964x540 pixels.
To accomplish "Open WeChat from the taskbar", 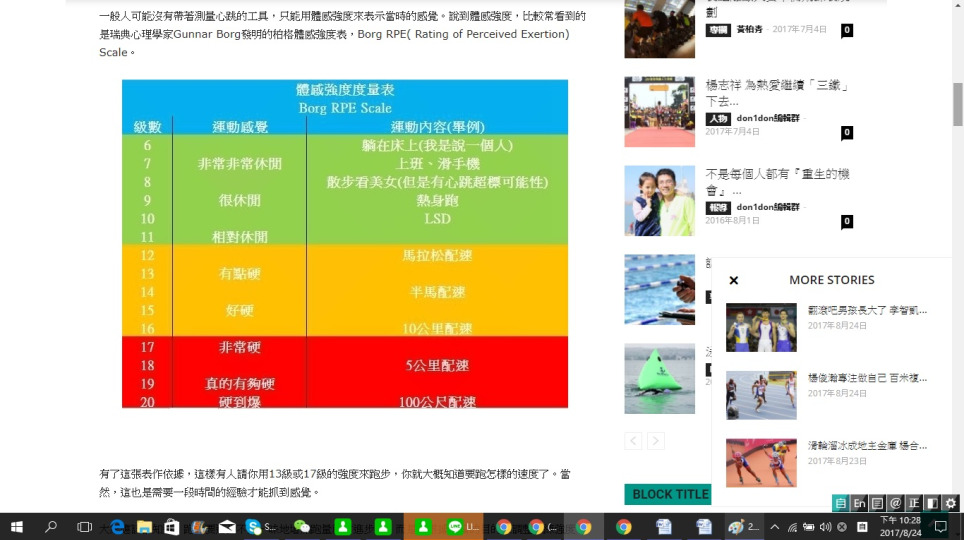I will point(301,526).
